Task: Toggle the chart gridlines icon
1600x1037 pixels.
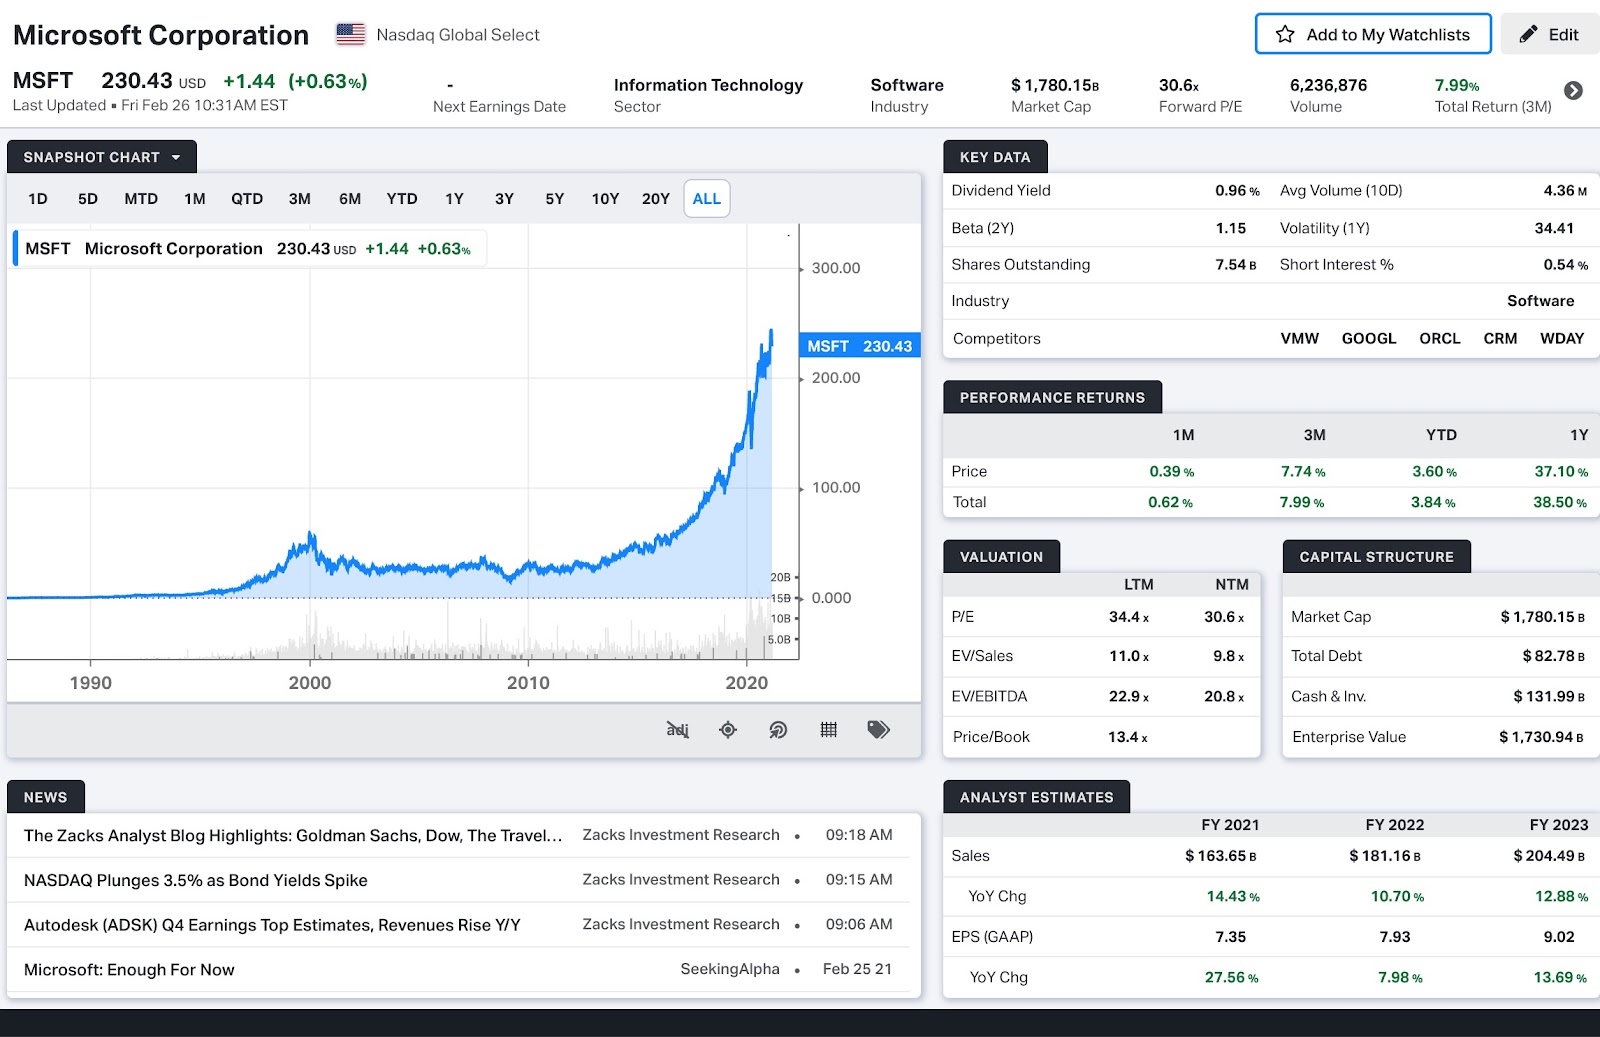Action: point(829,730)
